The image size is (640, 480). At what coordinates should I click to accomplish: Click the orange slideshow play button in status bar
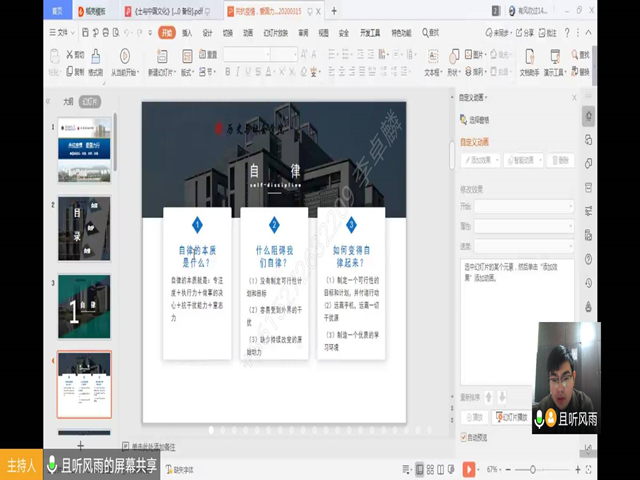tap(469, 468)
